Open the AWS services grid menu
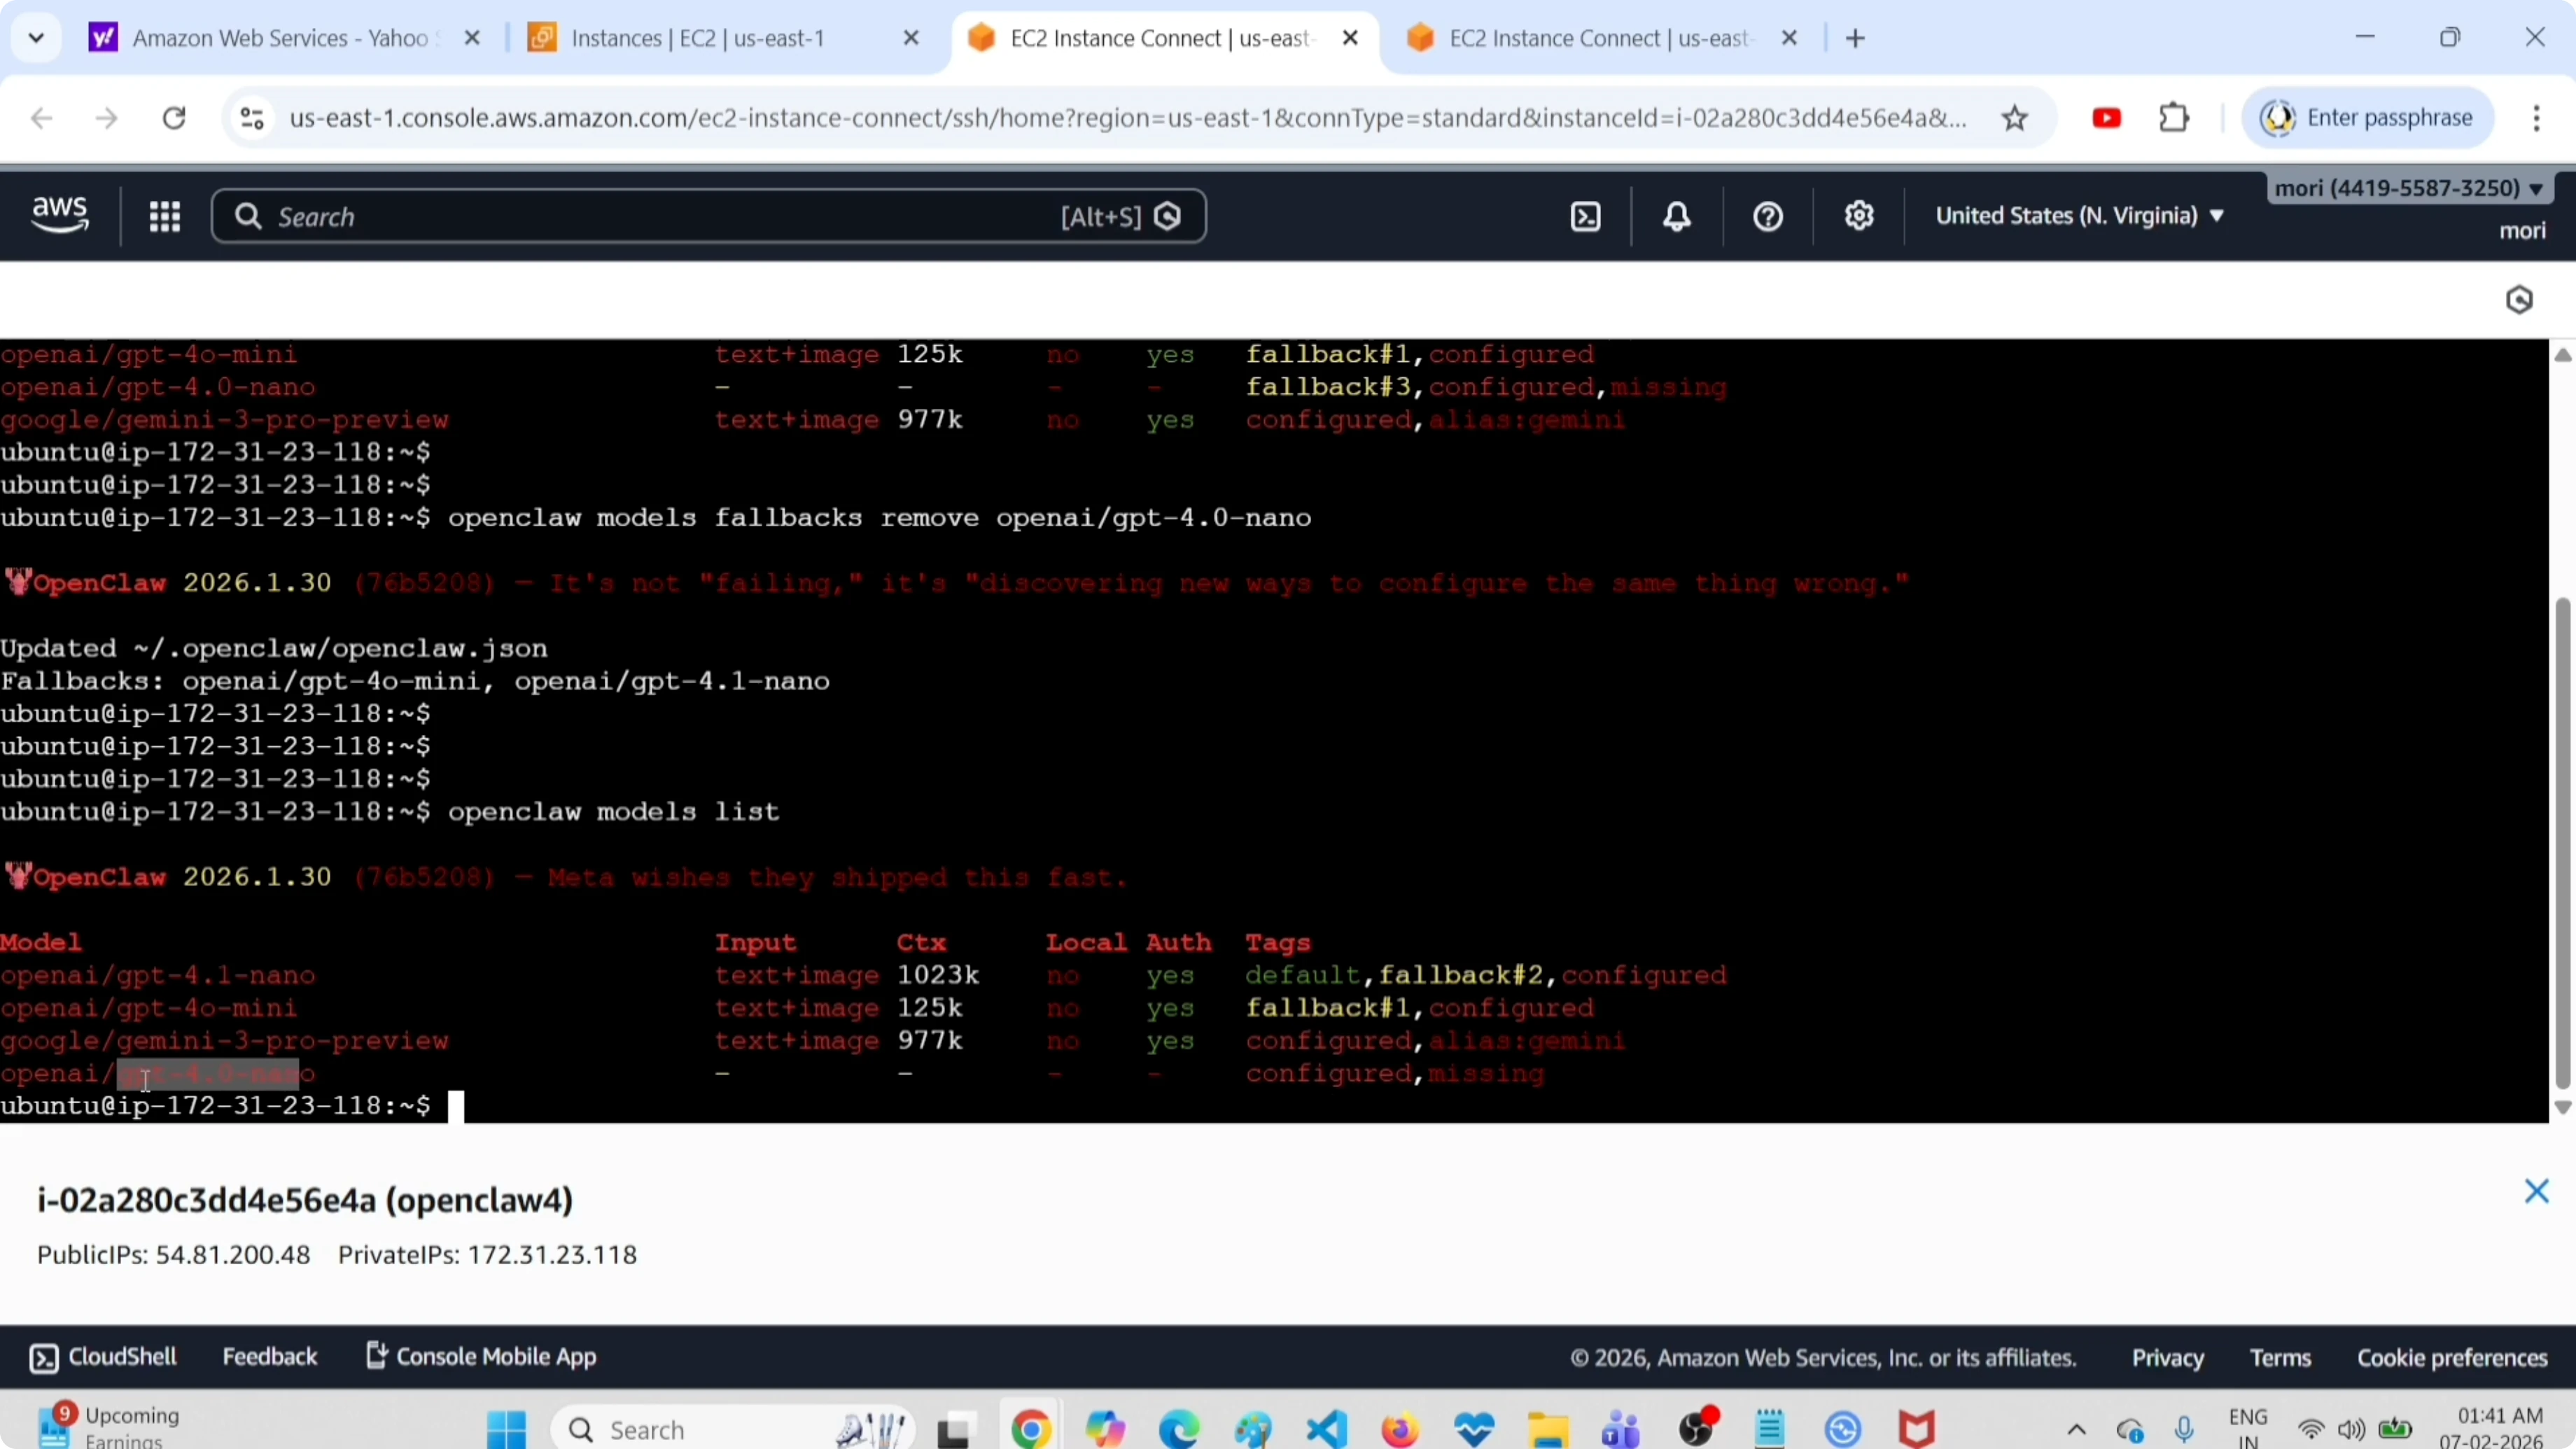The width and height of the screenshot is (2576, 1449). 165,216
